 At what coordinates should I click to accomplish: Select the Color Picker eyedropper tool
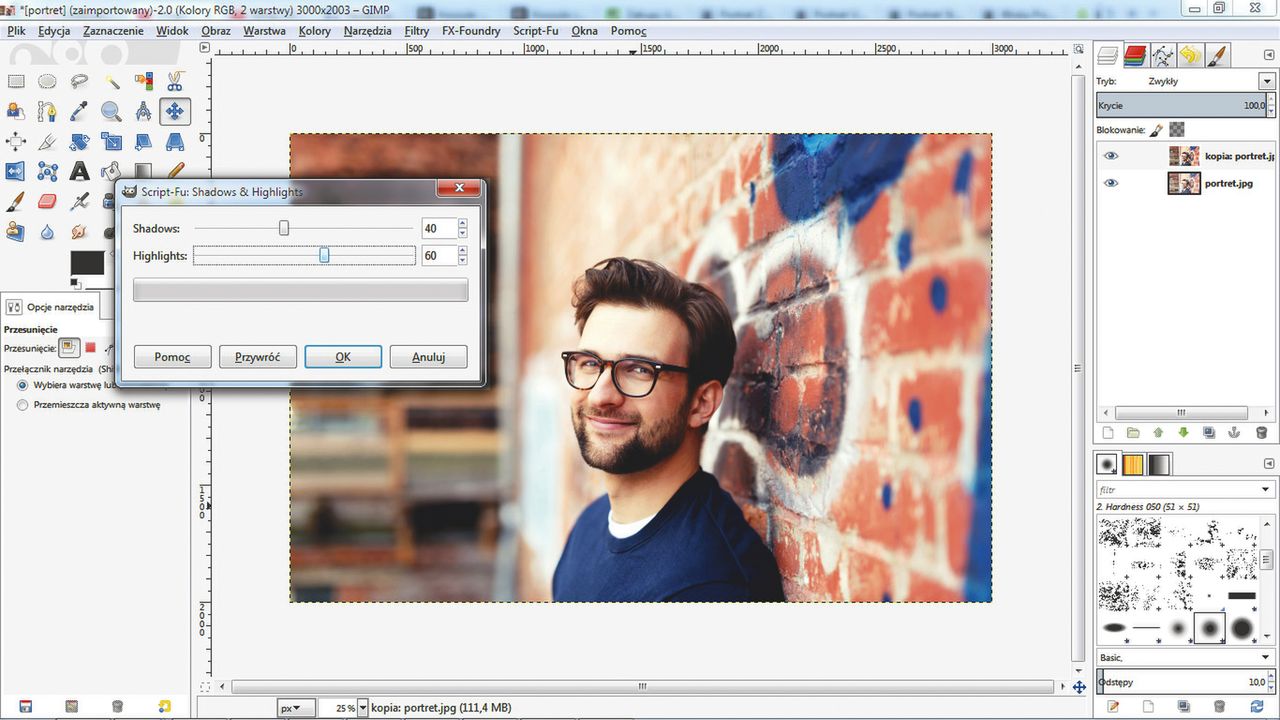(79, 112)
